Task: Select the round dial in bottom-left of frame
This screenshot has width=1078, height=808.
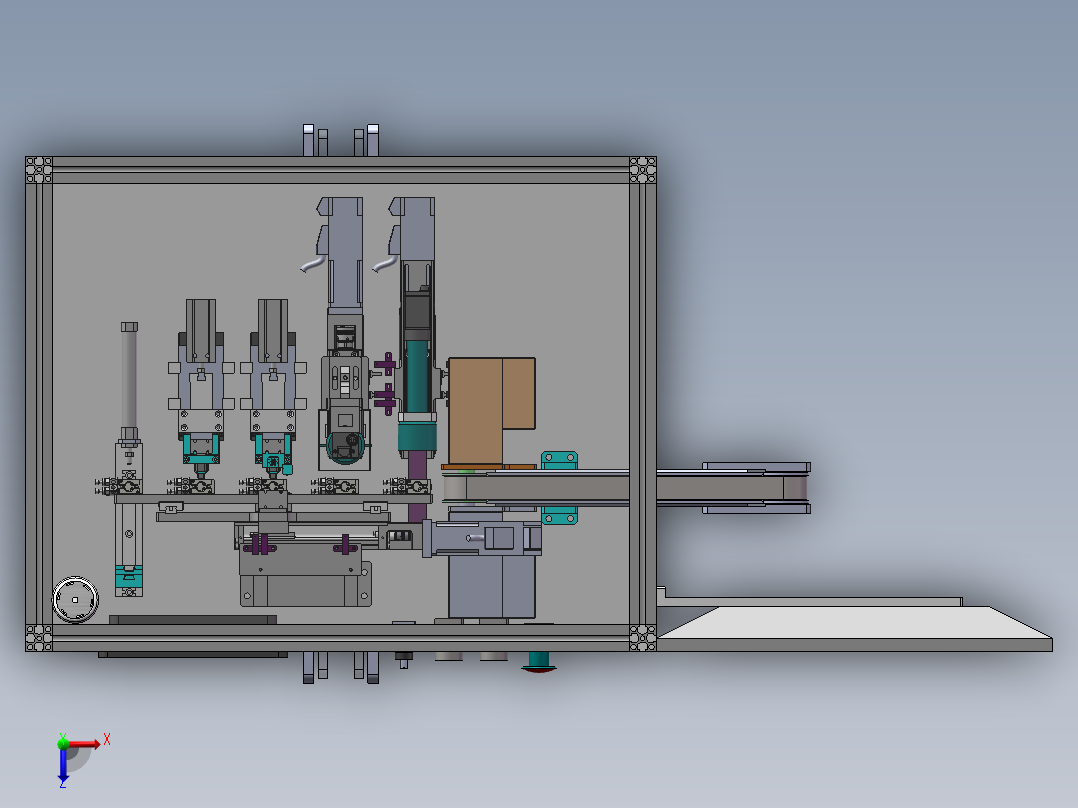Action: tap(76, 600)
